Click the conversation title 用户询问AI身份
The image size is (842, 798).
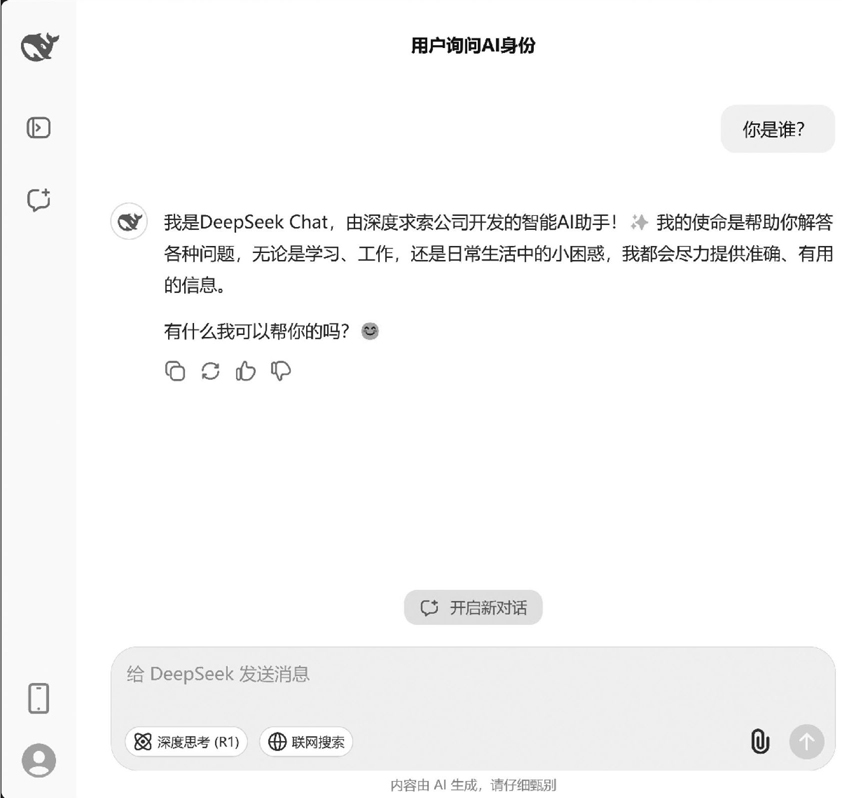[x=473, y=46]
